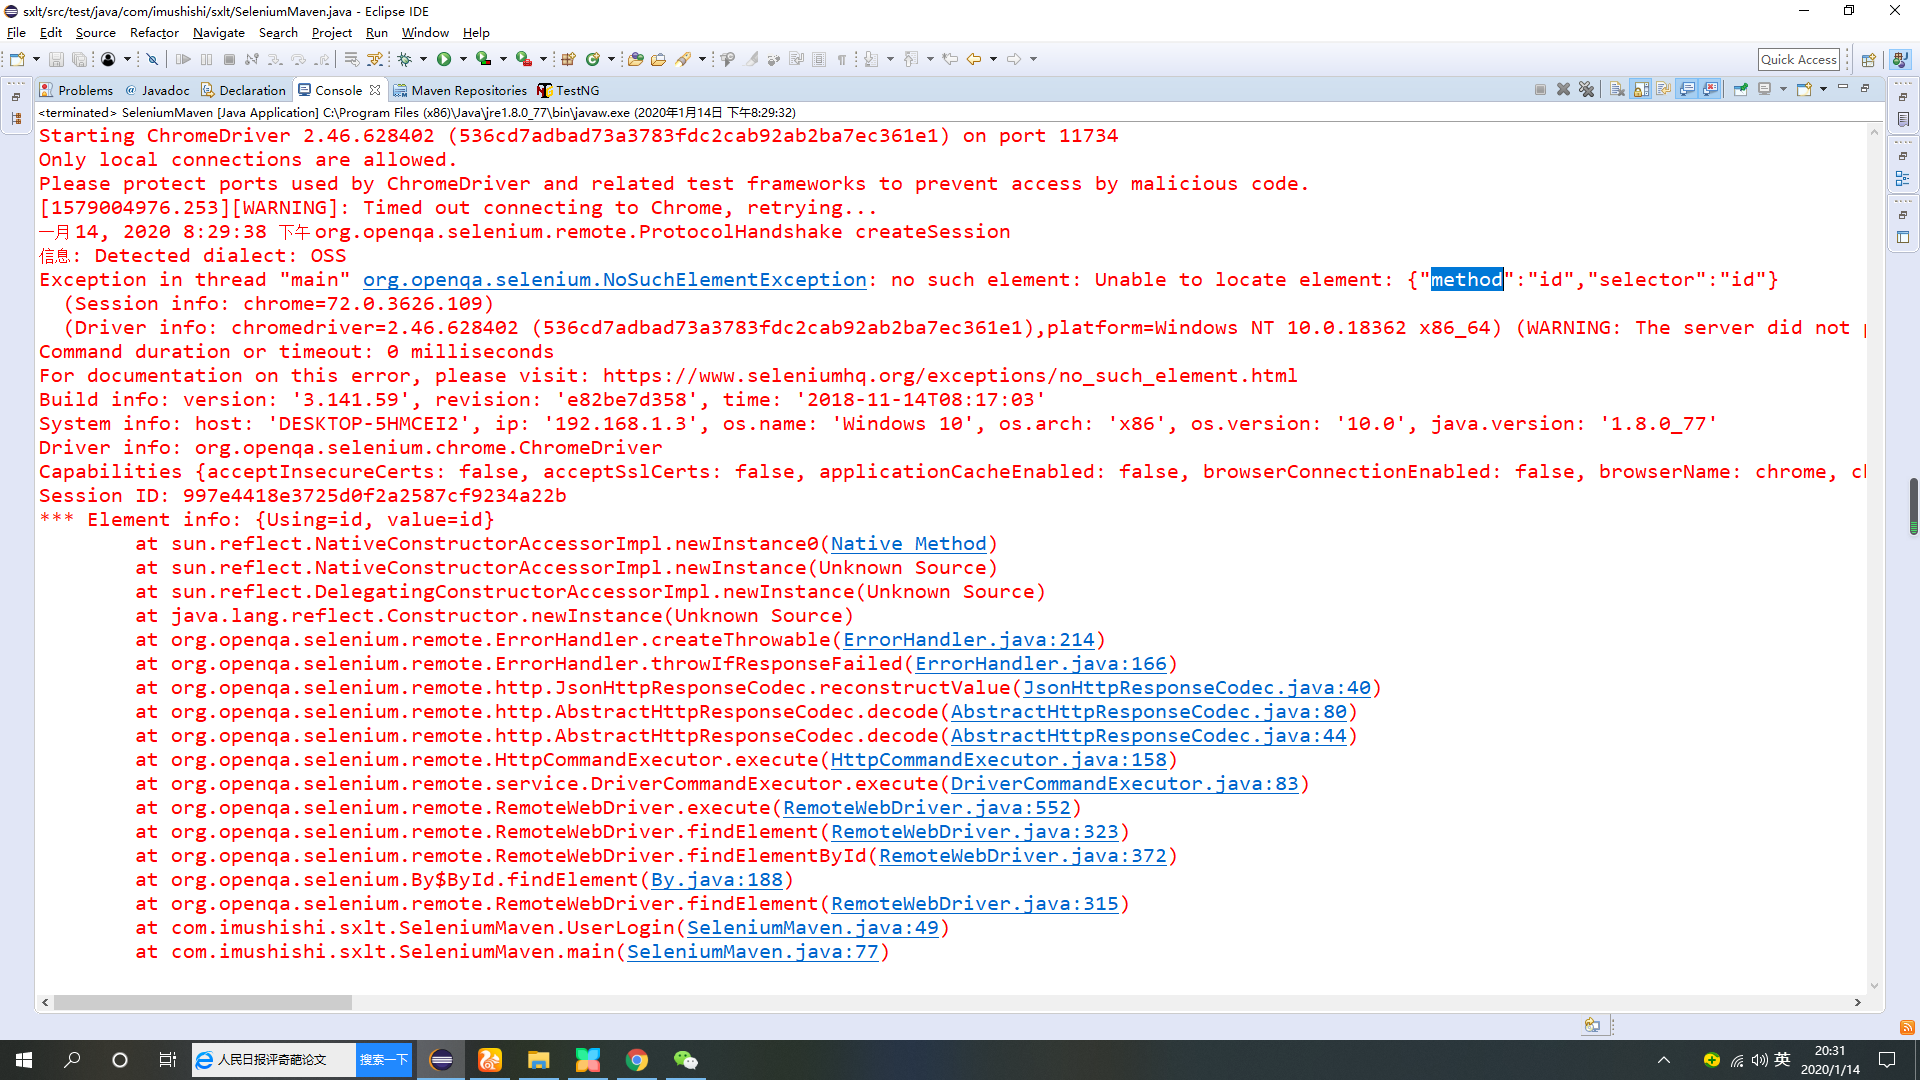
Task: Expand the Debug button dropdown arrow
Action: pyautogui.click(x=424, y=59)
